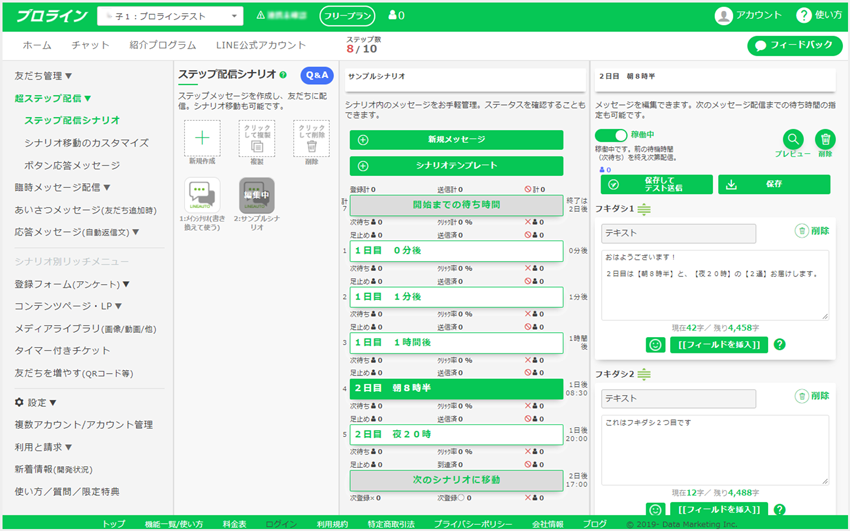Click into フキダシ2 message text area

(715, 450)
